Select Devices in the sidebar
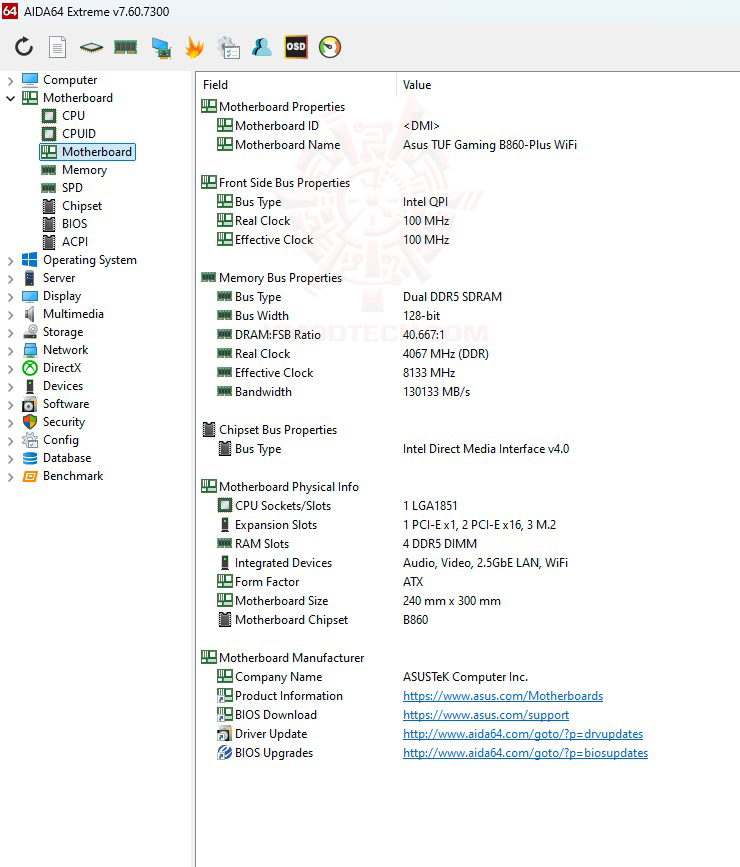Viewport: 740px width, 867px height. pyautogui.click(x=63, y=386)
